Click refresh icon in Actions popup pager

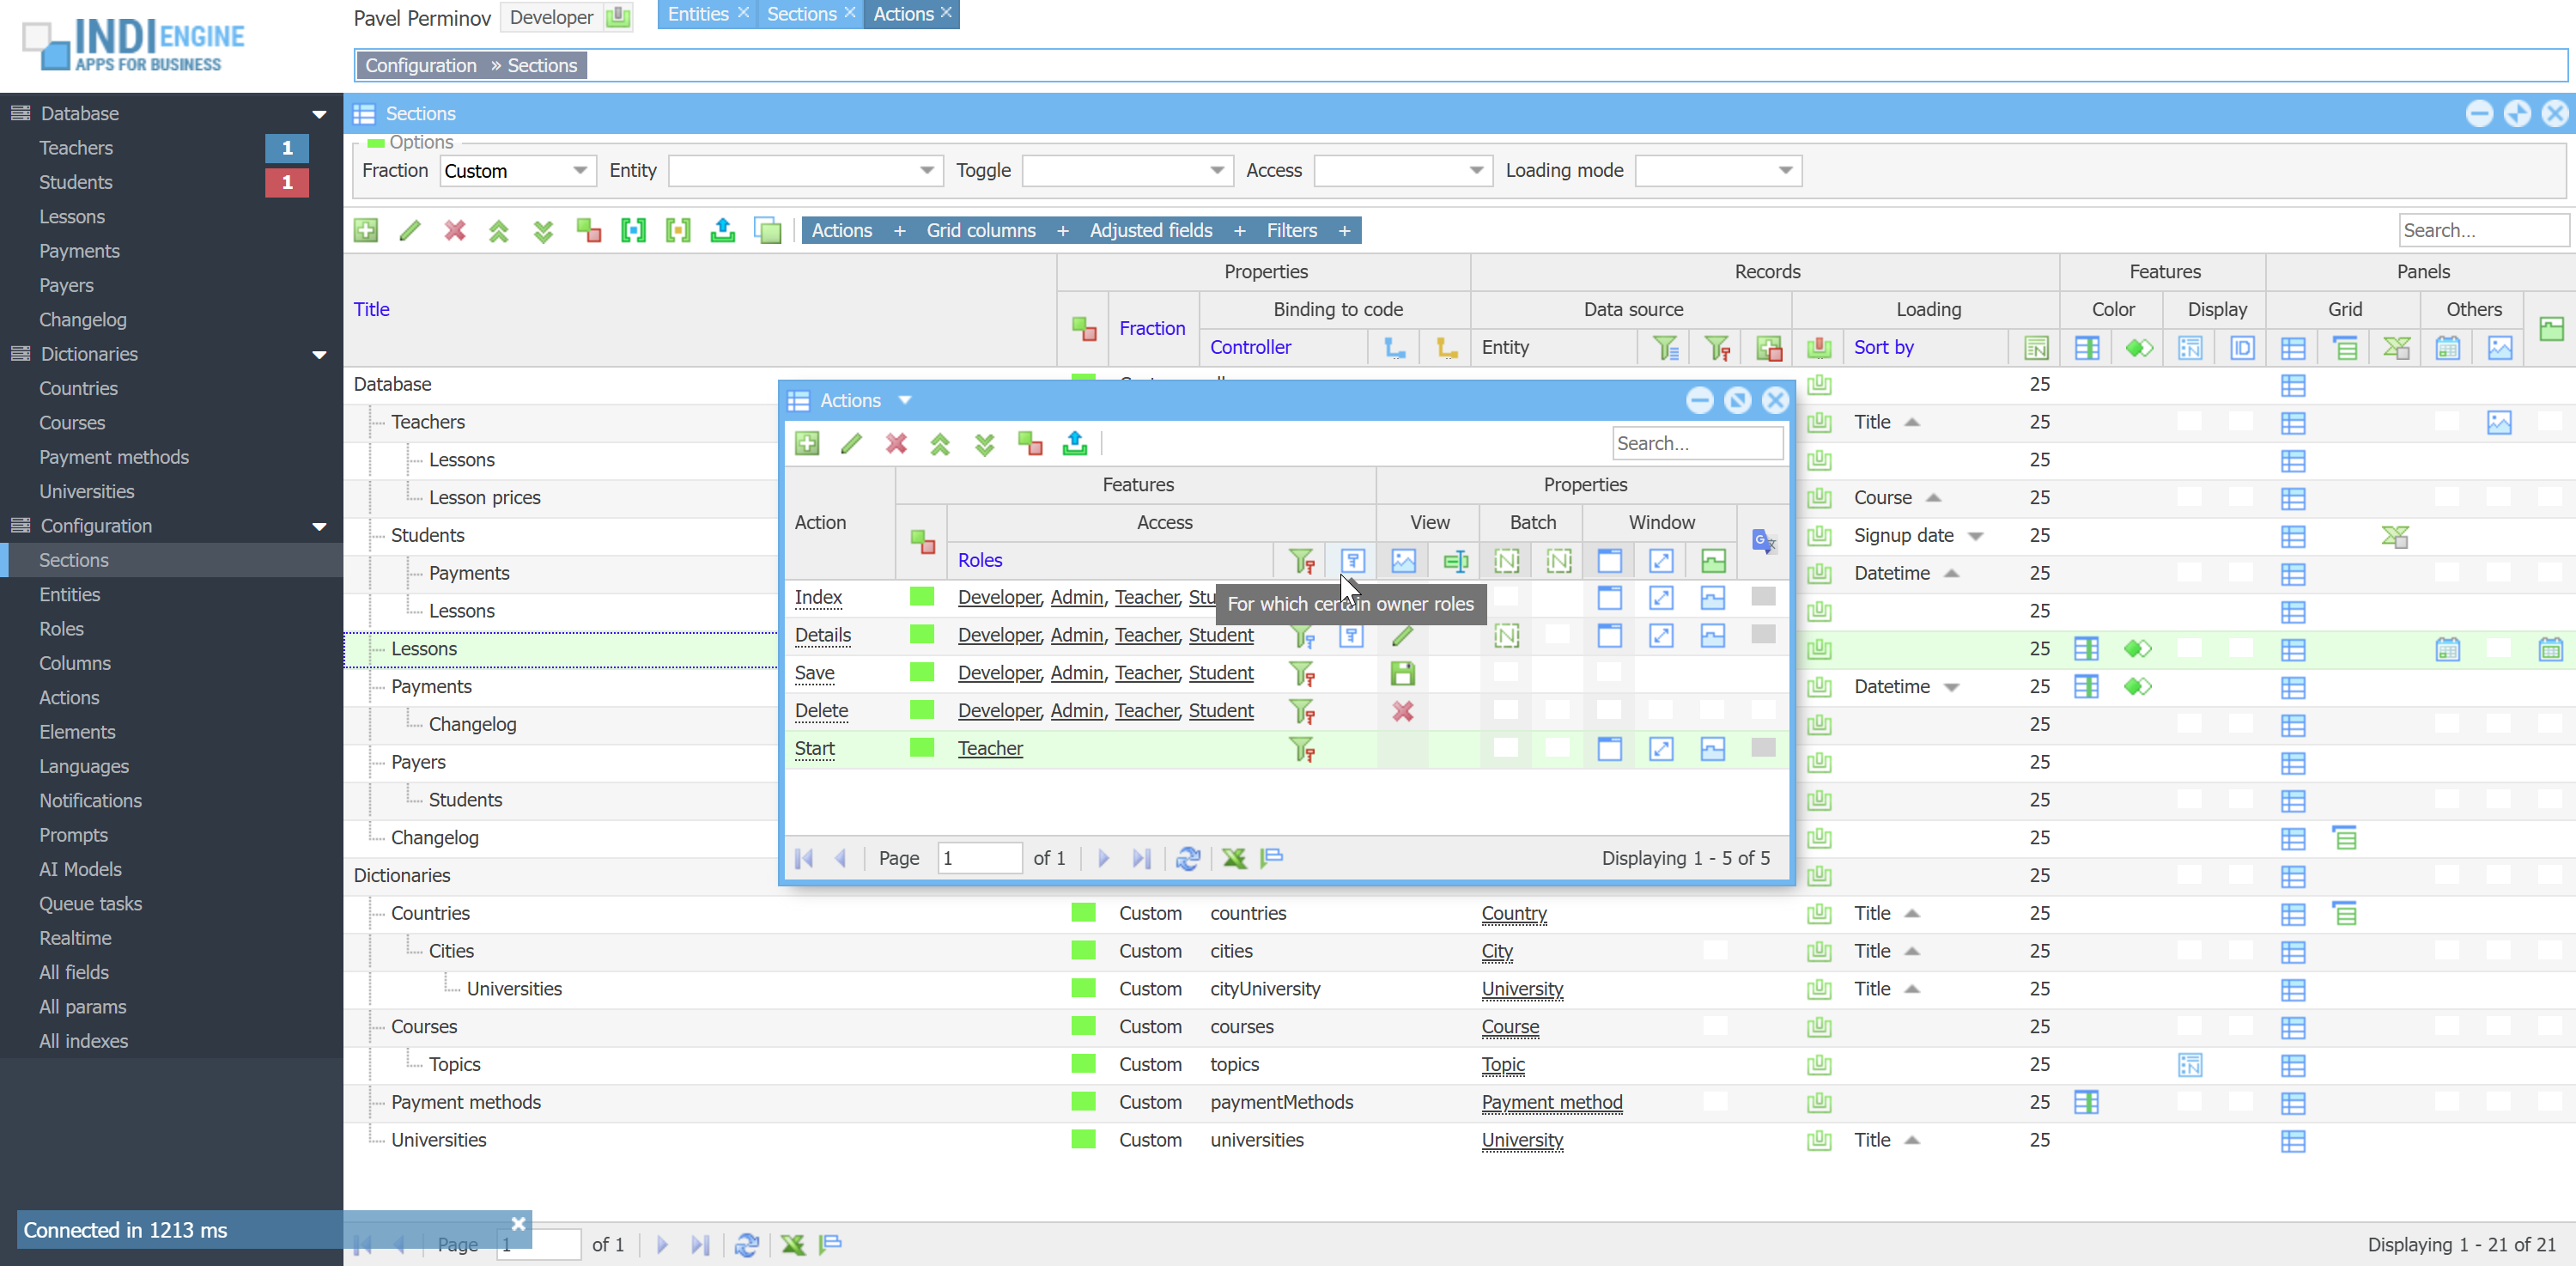tap(1187, 857)
